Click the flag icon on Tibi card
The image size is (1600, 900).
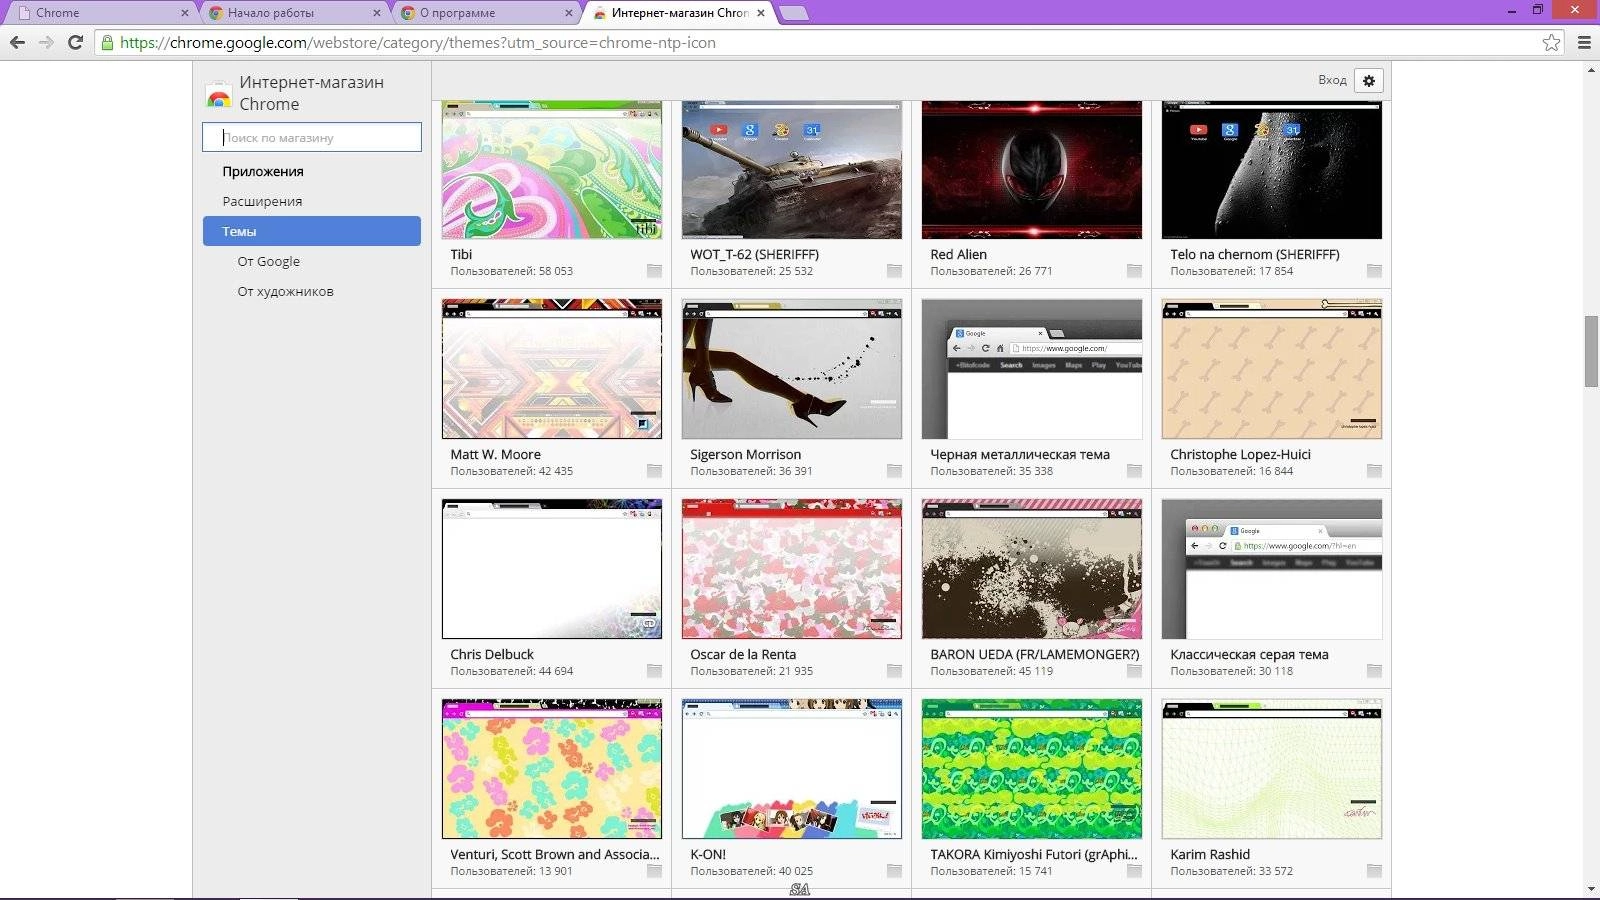(654, 271)
